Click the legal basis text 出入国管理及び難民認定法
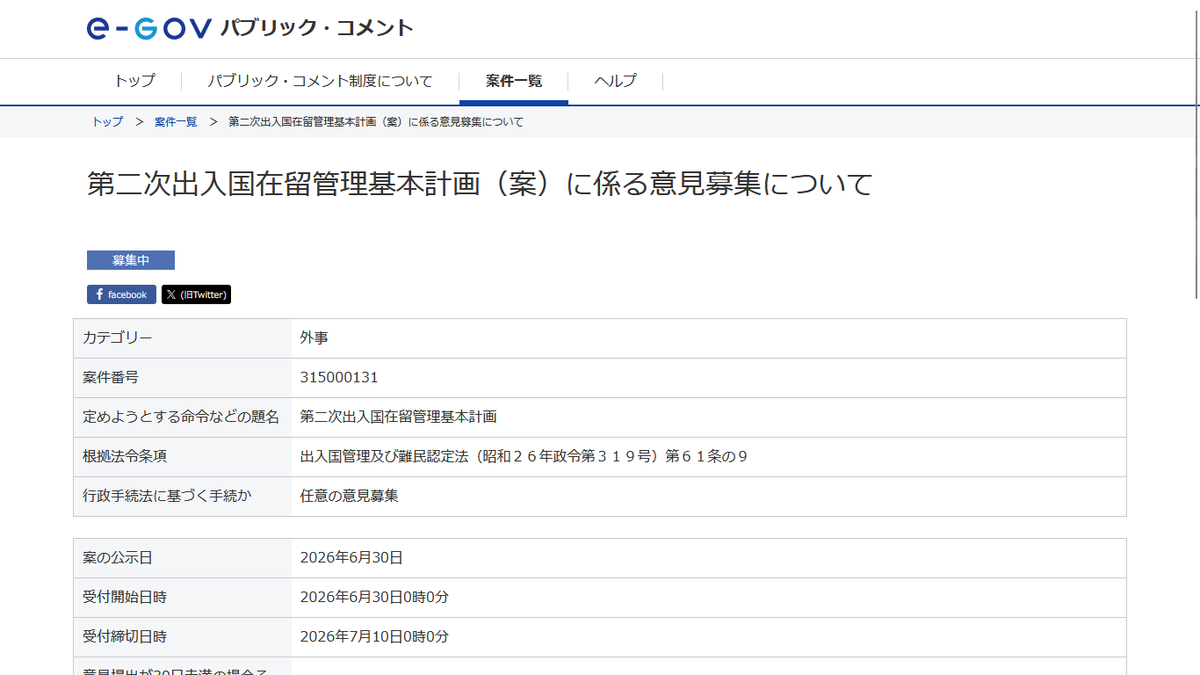Screen dimensions: 1200x675 (x=384, y=456)
